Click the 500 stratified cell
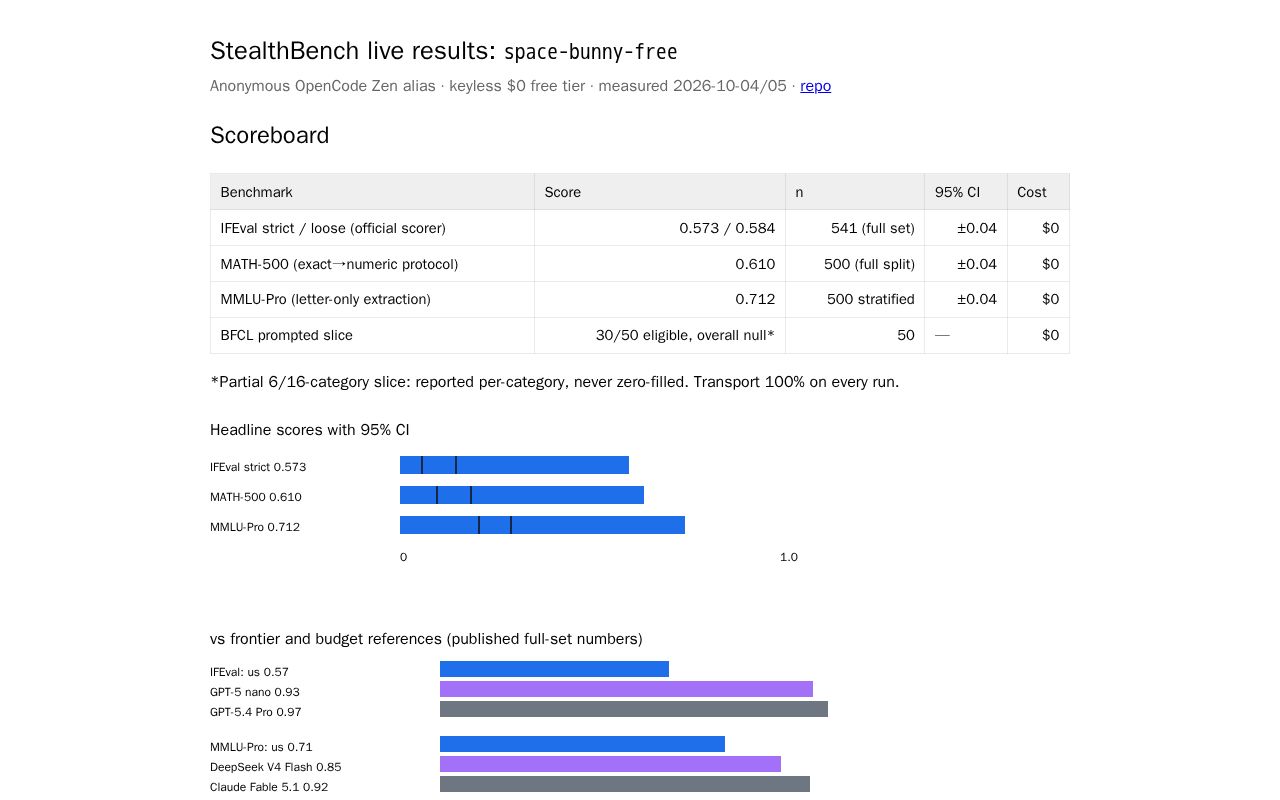The height and width of the screenshot is (800, 1280). click(855, 300)
